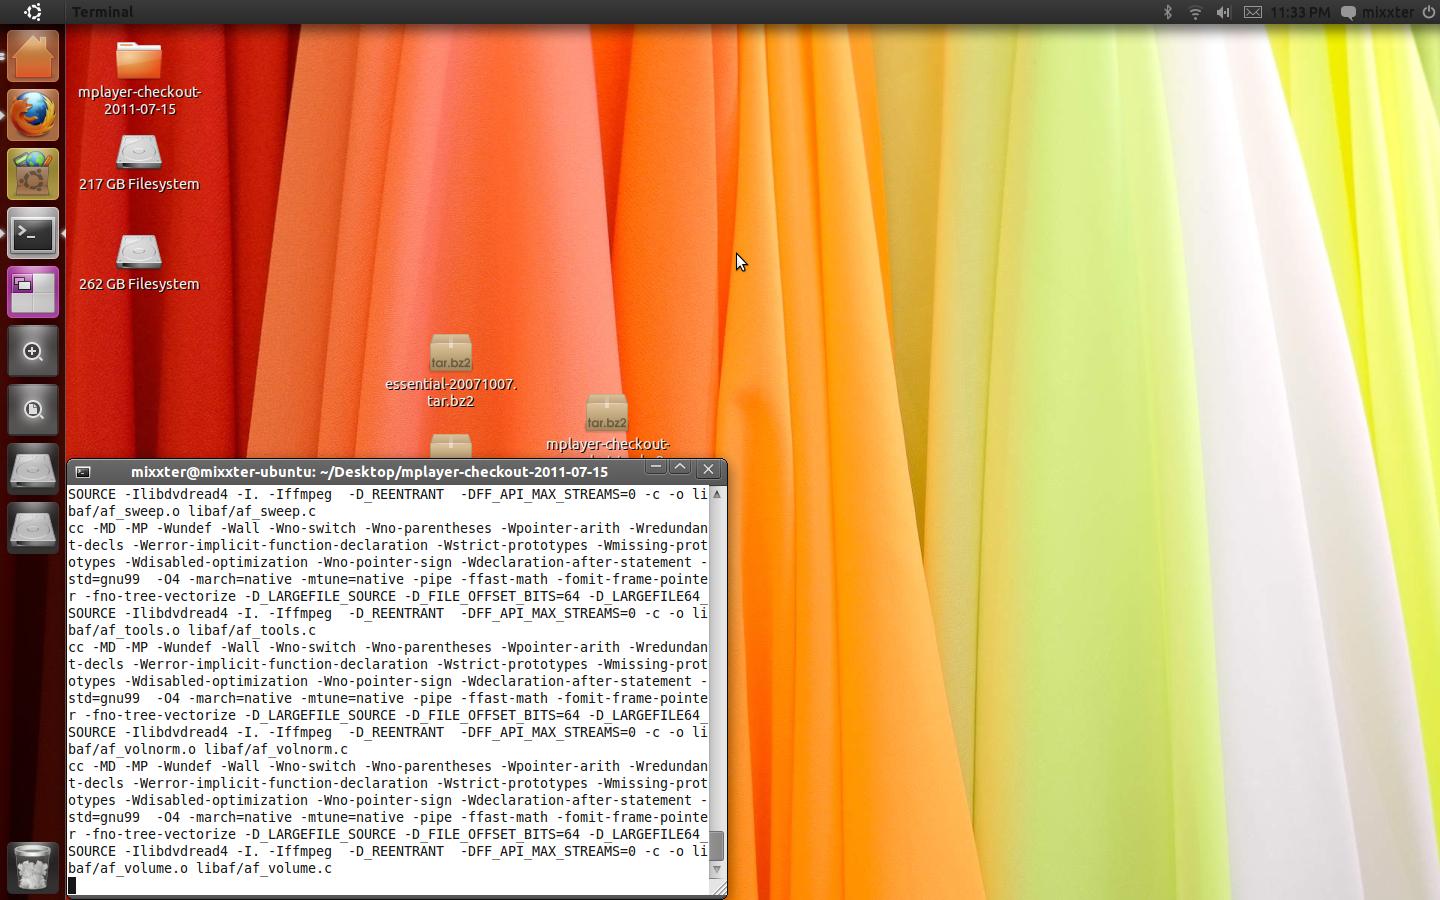Click the line 'baf/af_volume.o libaf/af_volume.c'
Screen dimensions: 1440x900
tap(200, 868)
